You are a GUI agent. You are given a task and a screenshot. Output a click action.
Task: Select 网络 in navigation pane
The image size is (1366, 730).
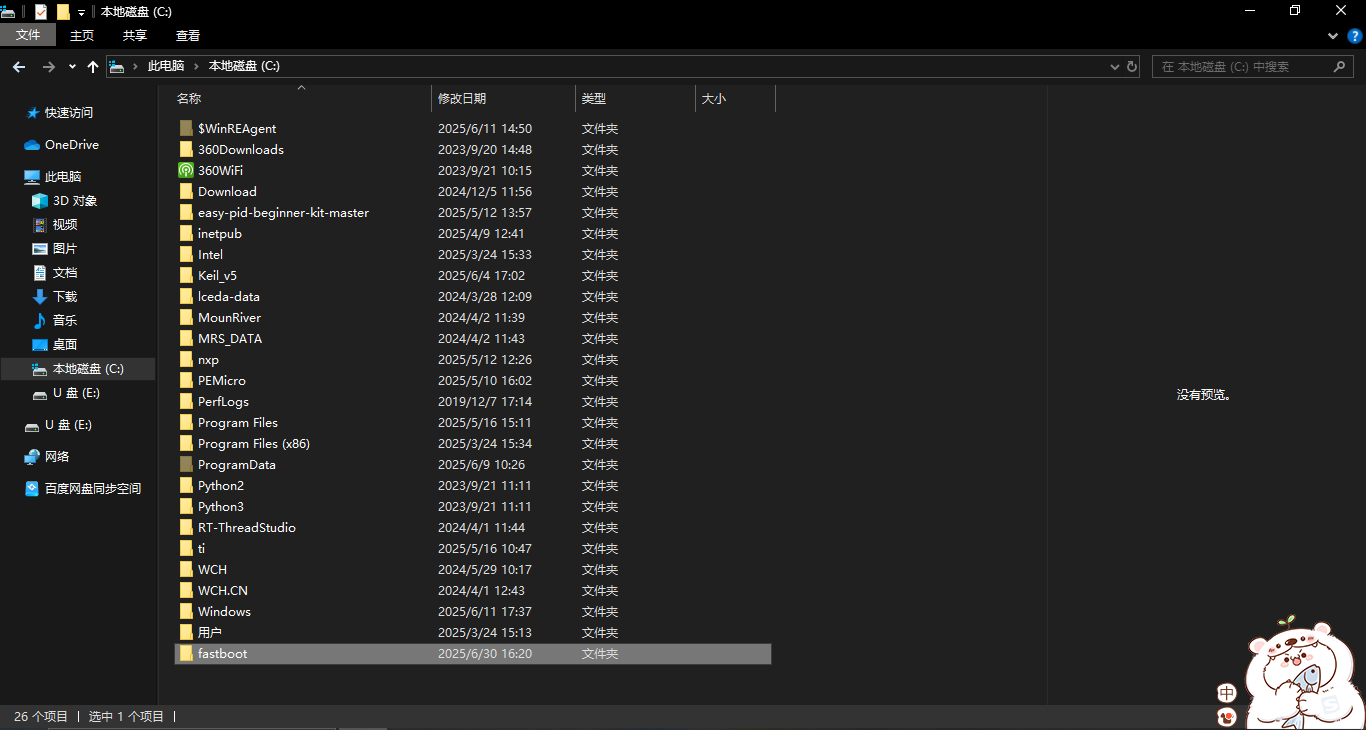click(57, 457)
